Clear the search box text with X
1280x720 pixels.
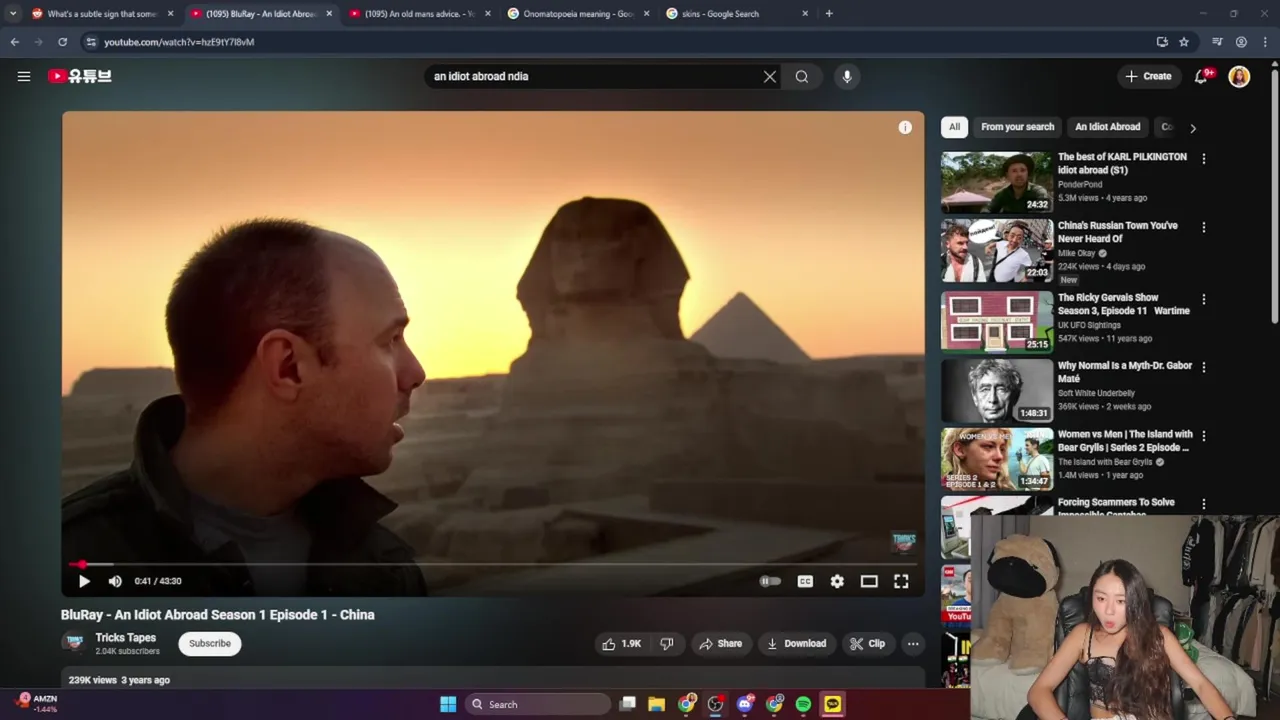coord(770,76)
